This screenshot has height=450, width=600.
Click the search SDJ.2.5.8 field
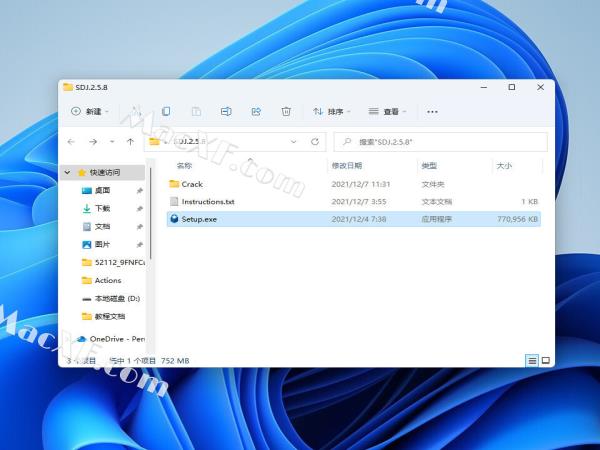pyautogui.click(x=440, y=142)
